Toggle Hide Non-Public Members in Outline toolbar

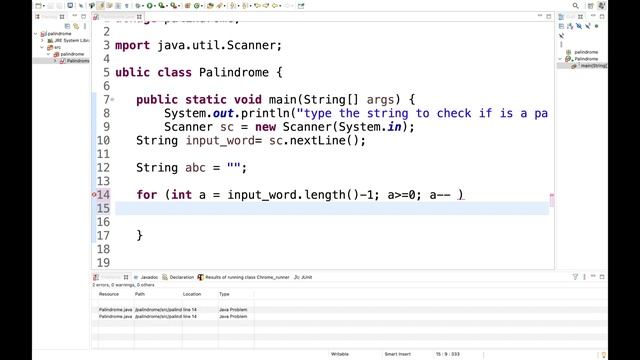(596, 26)
